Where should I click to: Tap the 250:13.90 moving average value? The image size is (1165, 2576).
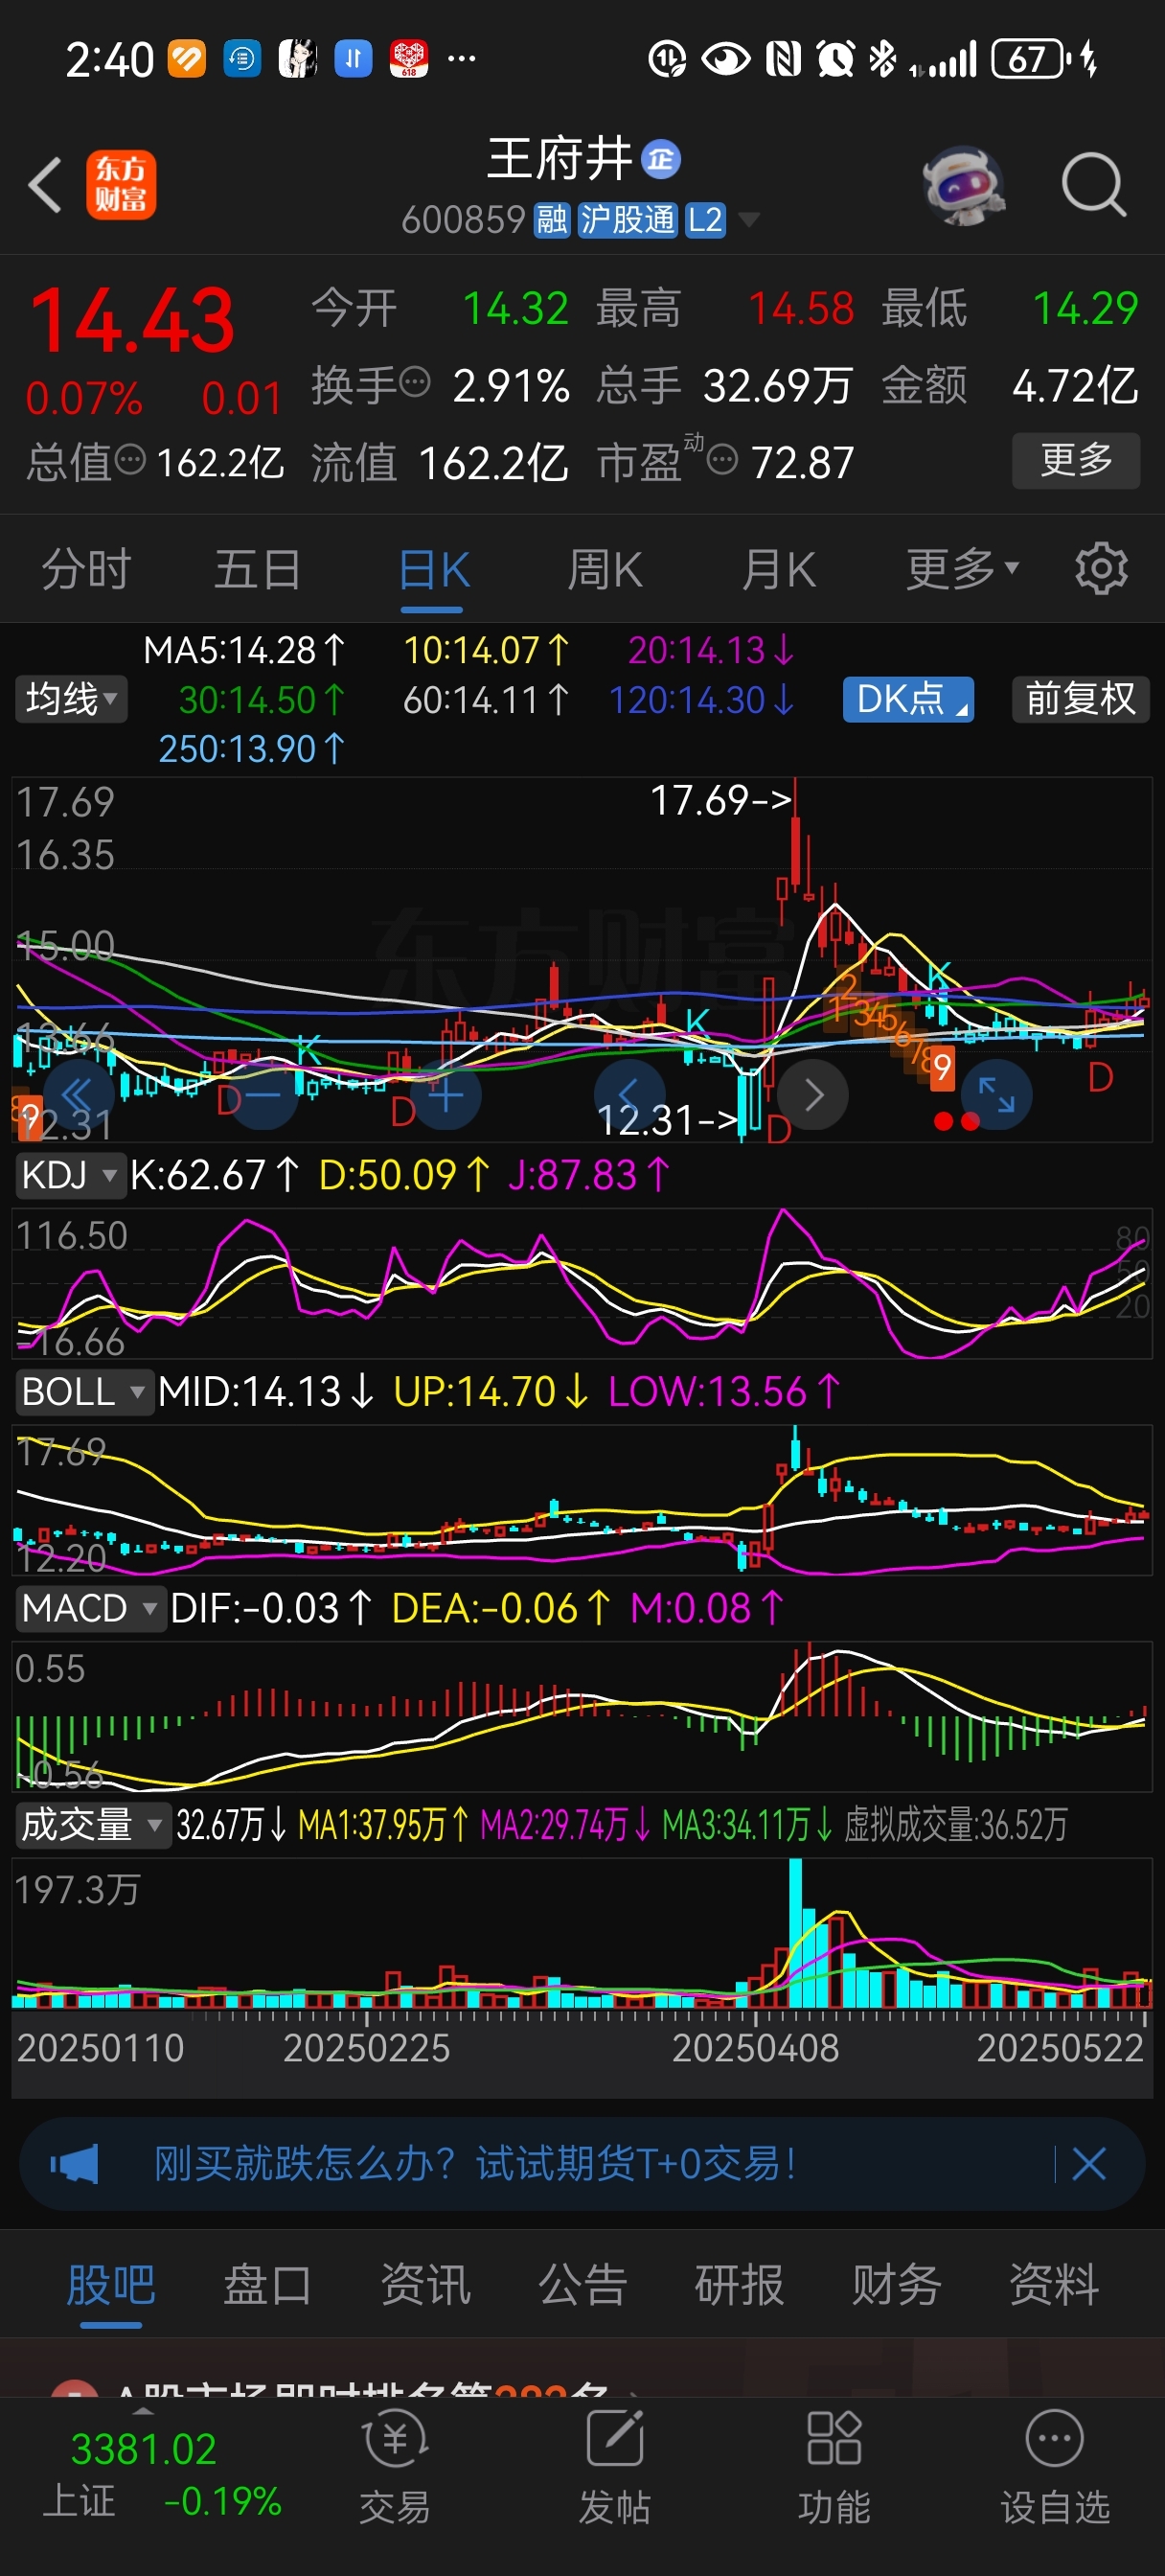pos(252,748)
